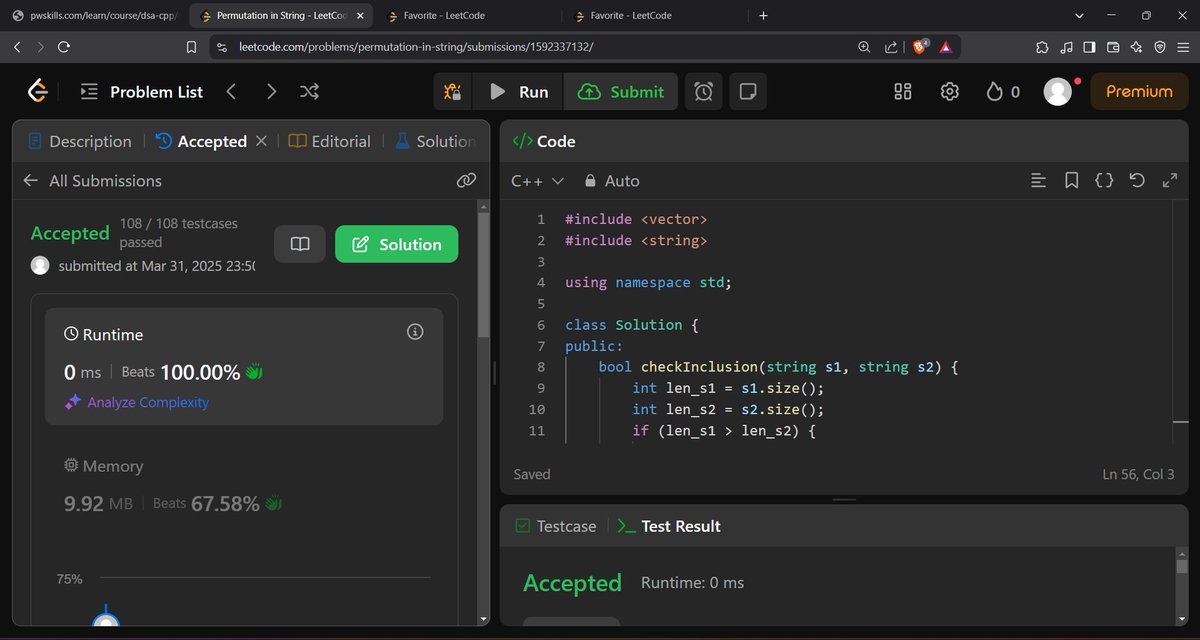Toggle the browser sidebar panel
The width and height of the screenshot is (1200, 640).
(1090, 47)
